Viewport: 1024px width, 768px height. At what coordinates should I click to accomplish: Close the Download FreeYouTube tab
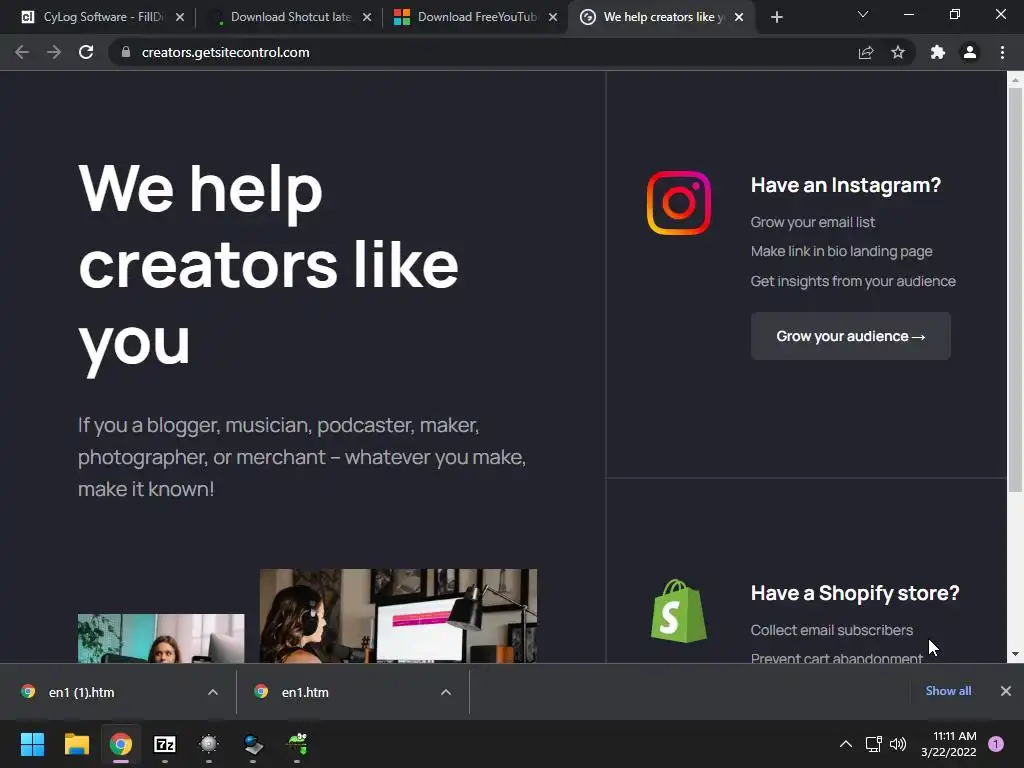point(553,17)
